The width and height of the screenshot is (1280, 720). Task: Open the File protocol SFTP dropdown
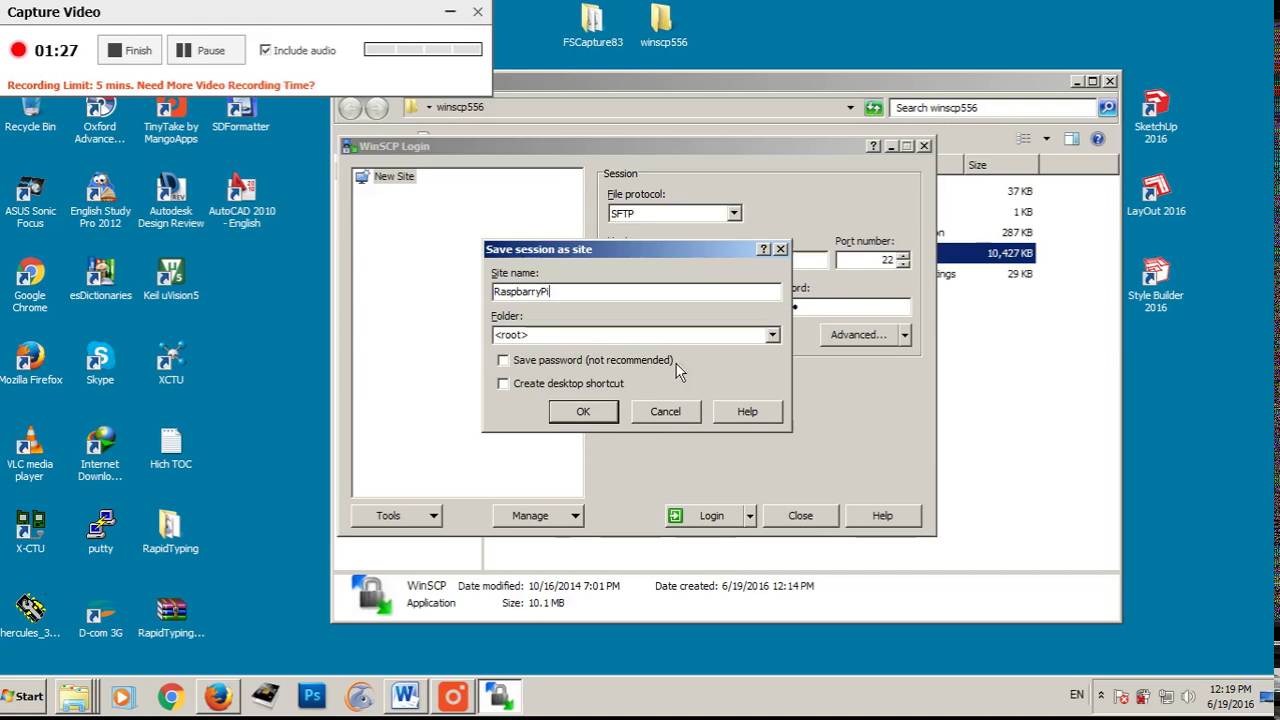[733, 213]
